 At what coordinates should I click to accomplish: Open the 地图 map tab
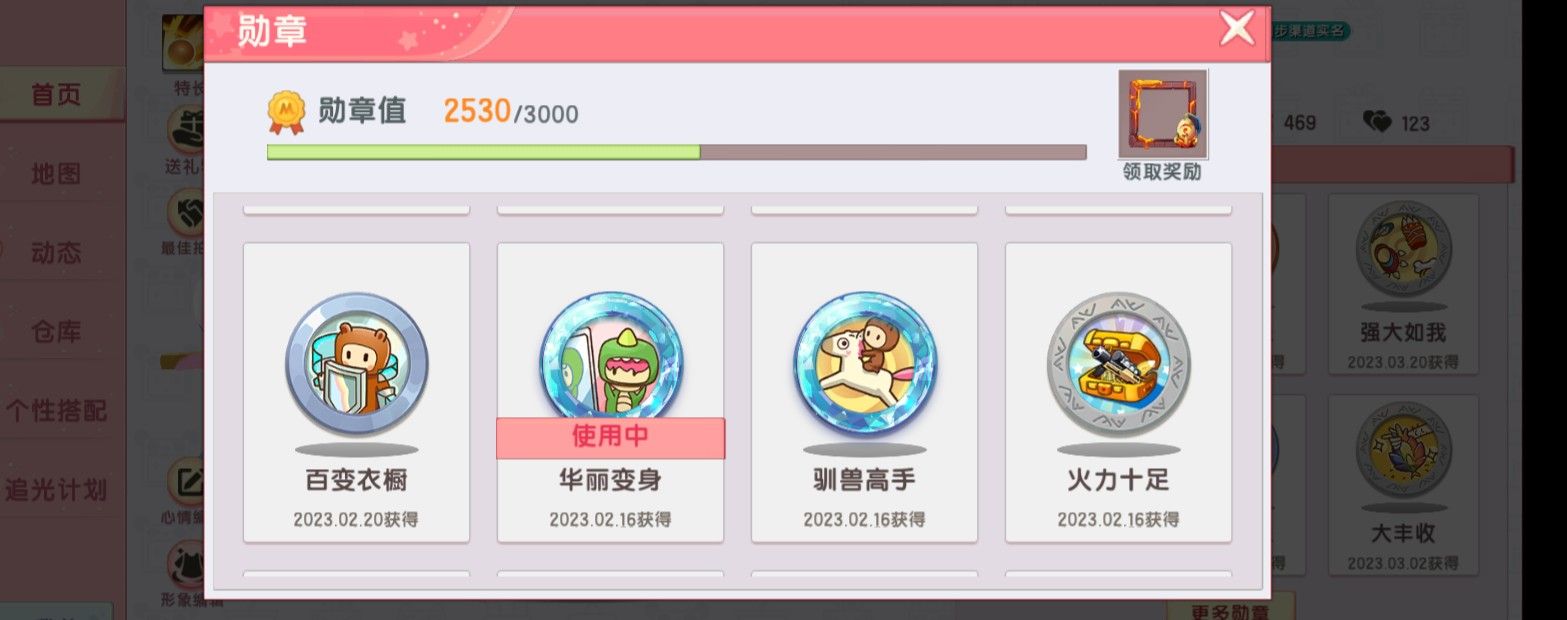click(55, 174)
